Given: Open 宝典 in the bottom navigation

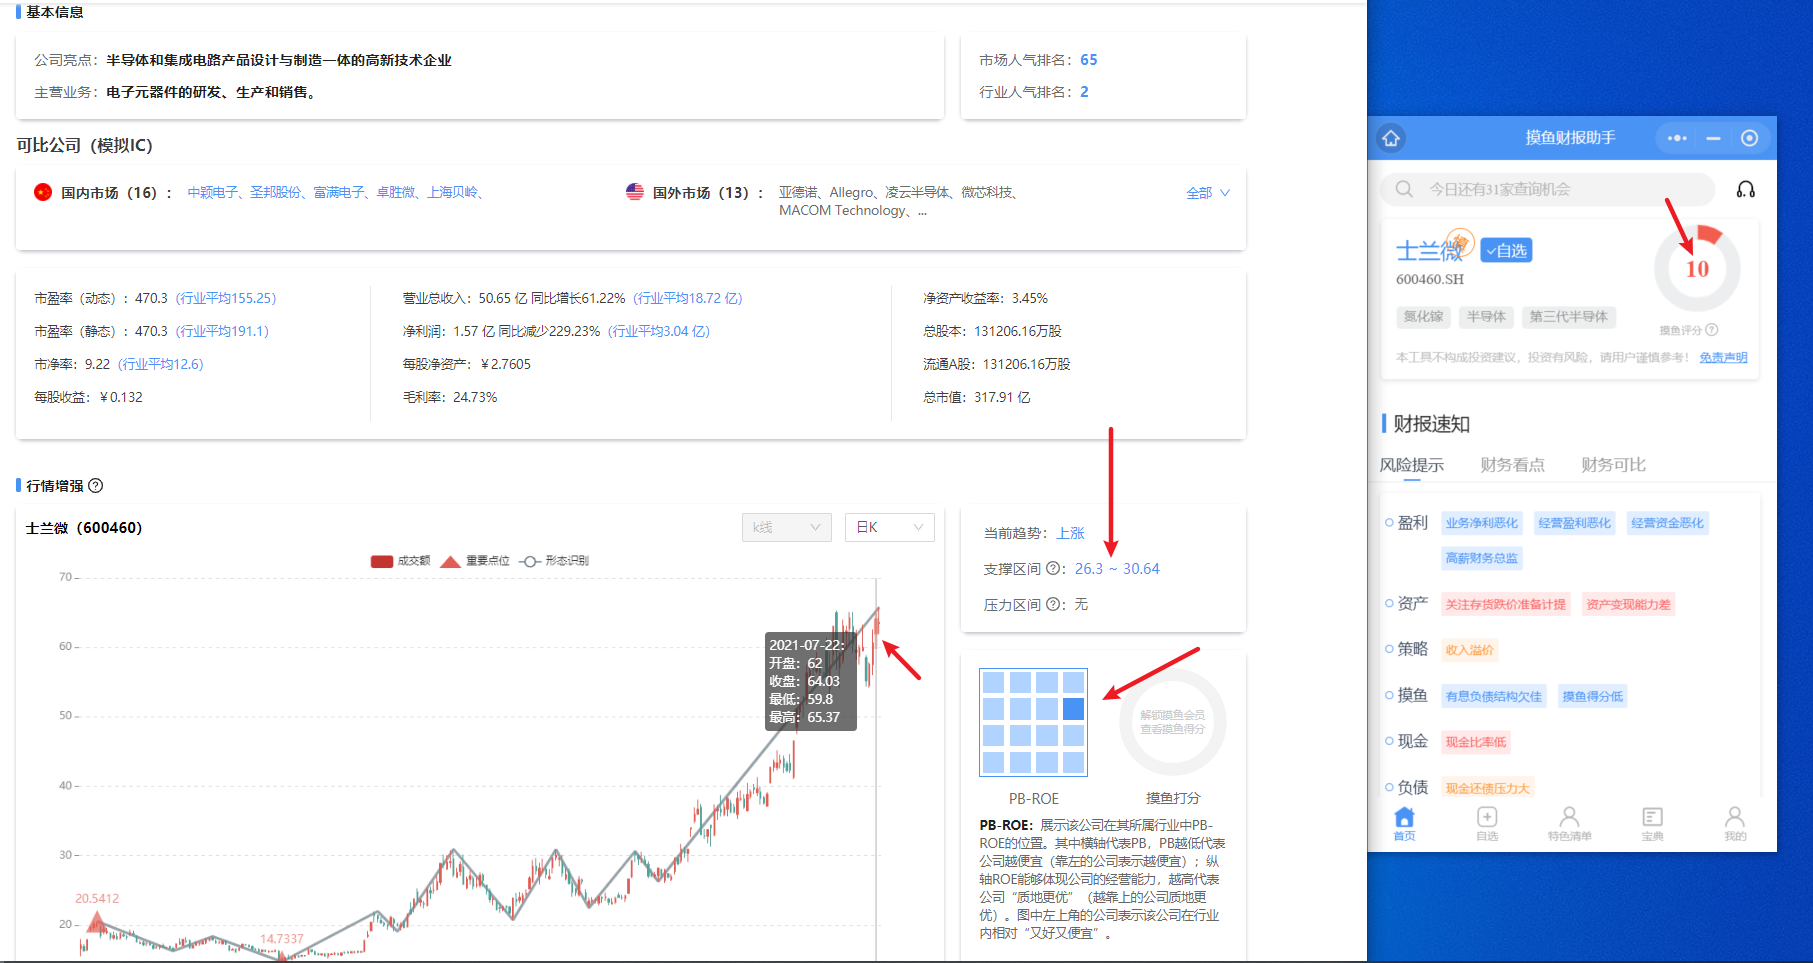Looking at the screenshot, I should point(1652,824).
